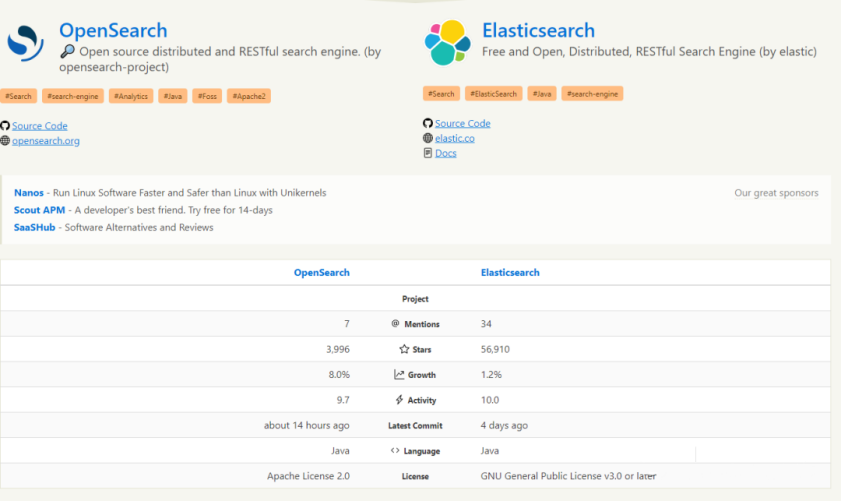Visit the opensearch.org link
Screen dimensions: 842x501
(46, 141)
